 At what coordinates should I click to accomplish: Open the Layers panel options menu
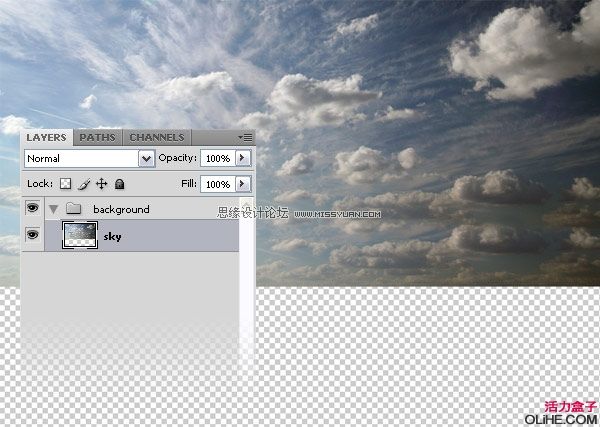[x=245, y=137]
